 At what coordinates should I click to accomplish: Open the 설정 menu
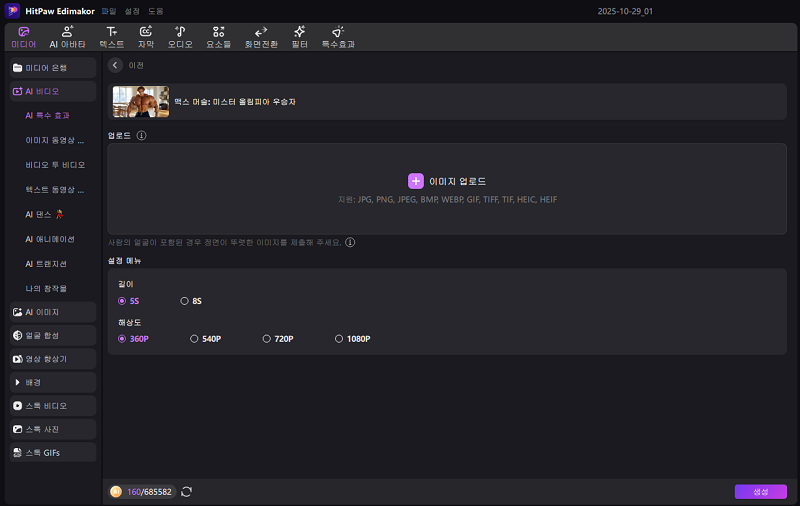pyautogui.click(x=132, y=11)
